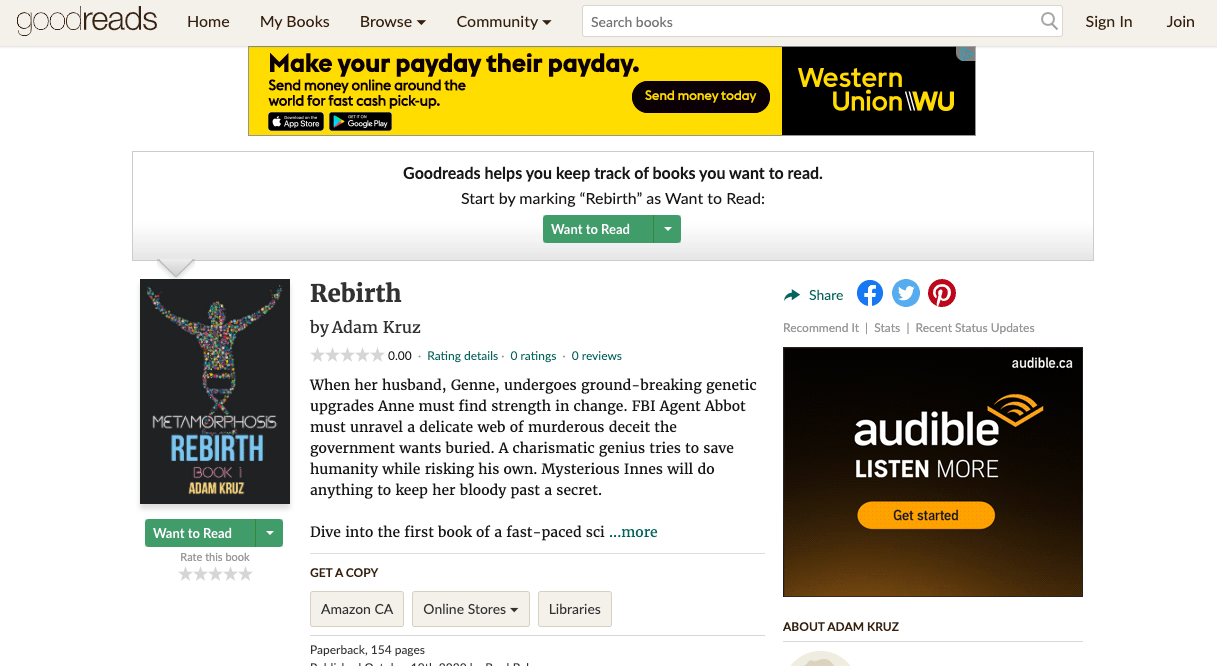Viewport: 1217px width, 666px height.
Task: Go to My Books
Action: click(x=295, y=21)
